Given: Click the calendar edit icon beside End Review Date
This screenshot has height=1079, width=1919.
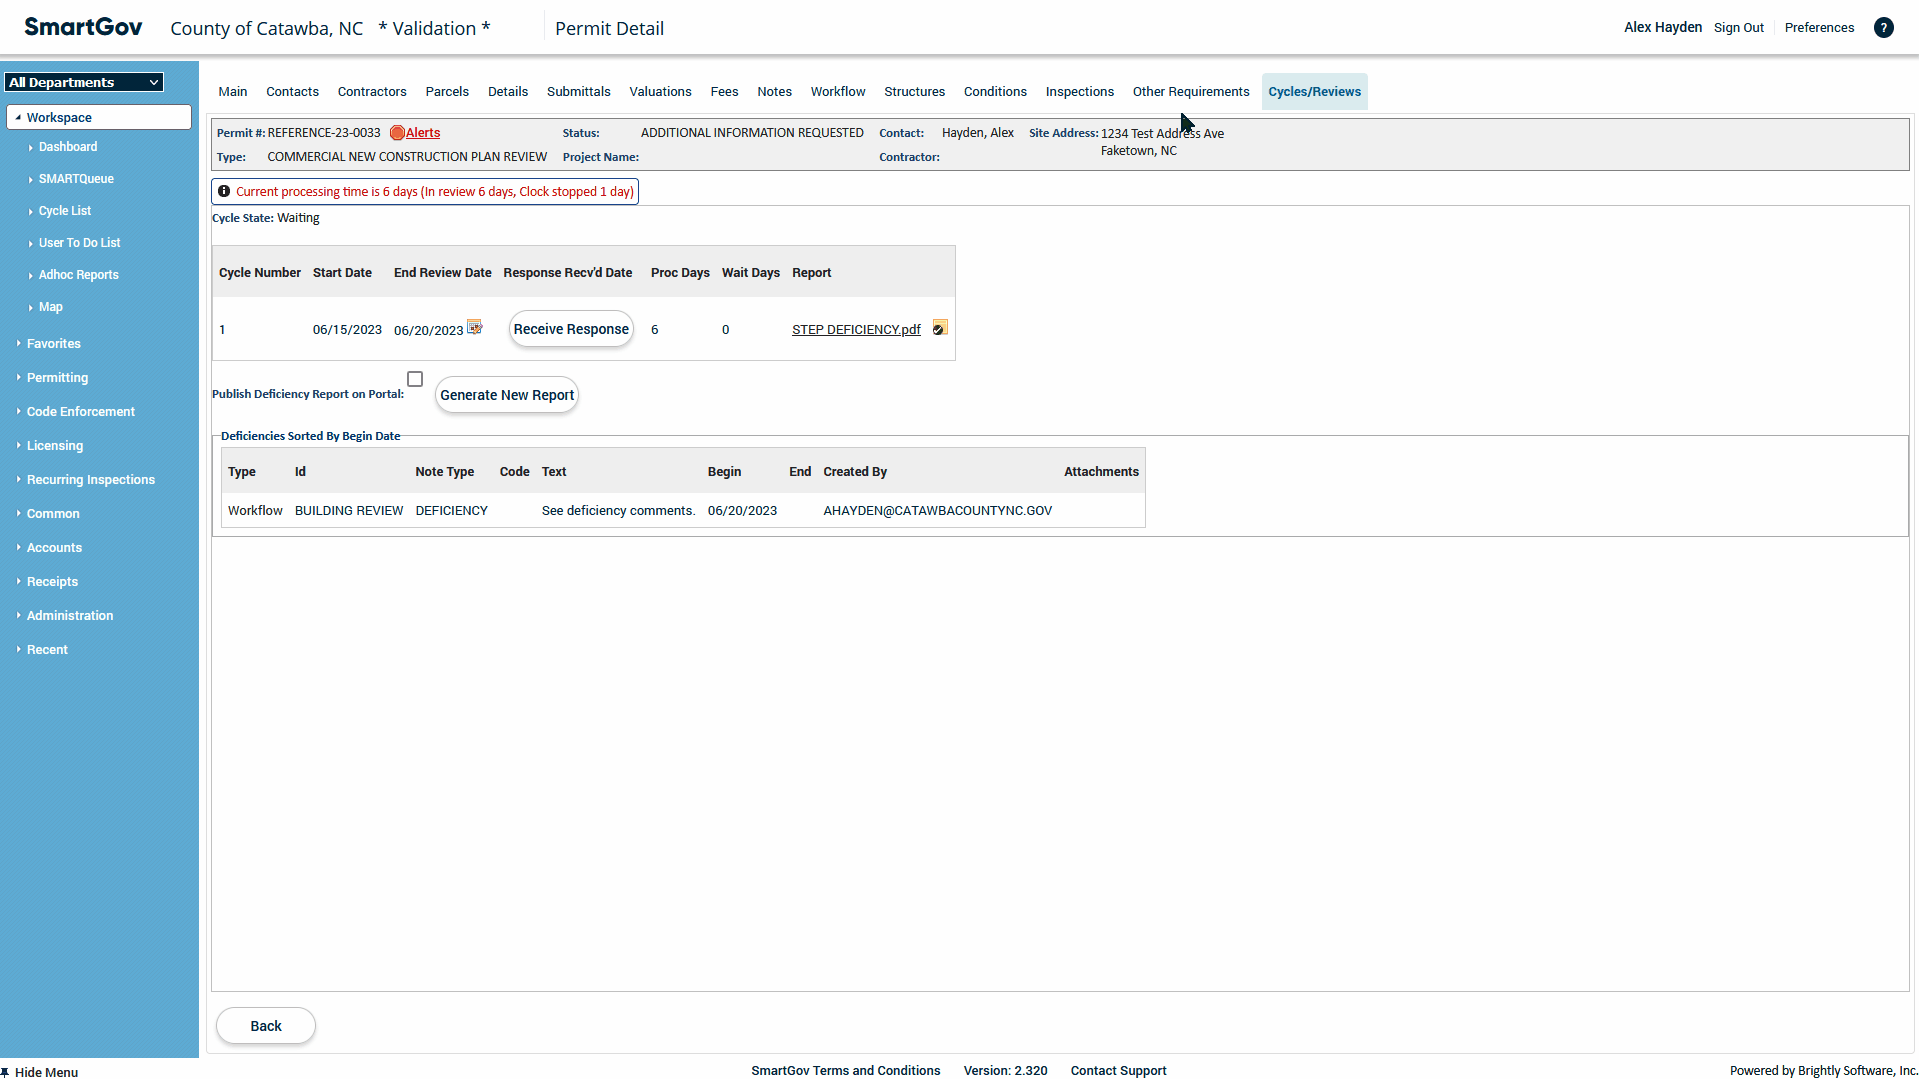Looking at the screenshot, I should (x=475, y=327).
